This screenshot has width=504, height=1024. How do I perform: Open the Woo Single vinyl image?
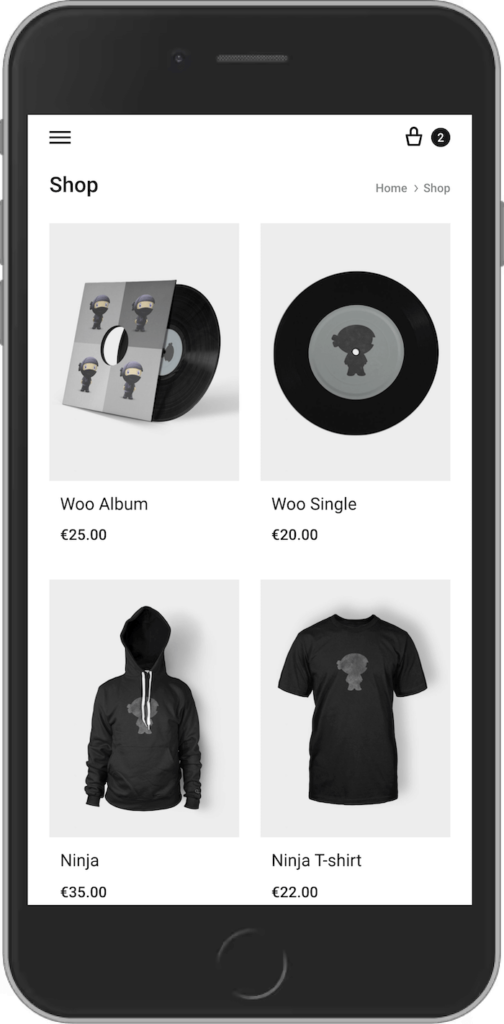tap(355, 352)
